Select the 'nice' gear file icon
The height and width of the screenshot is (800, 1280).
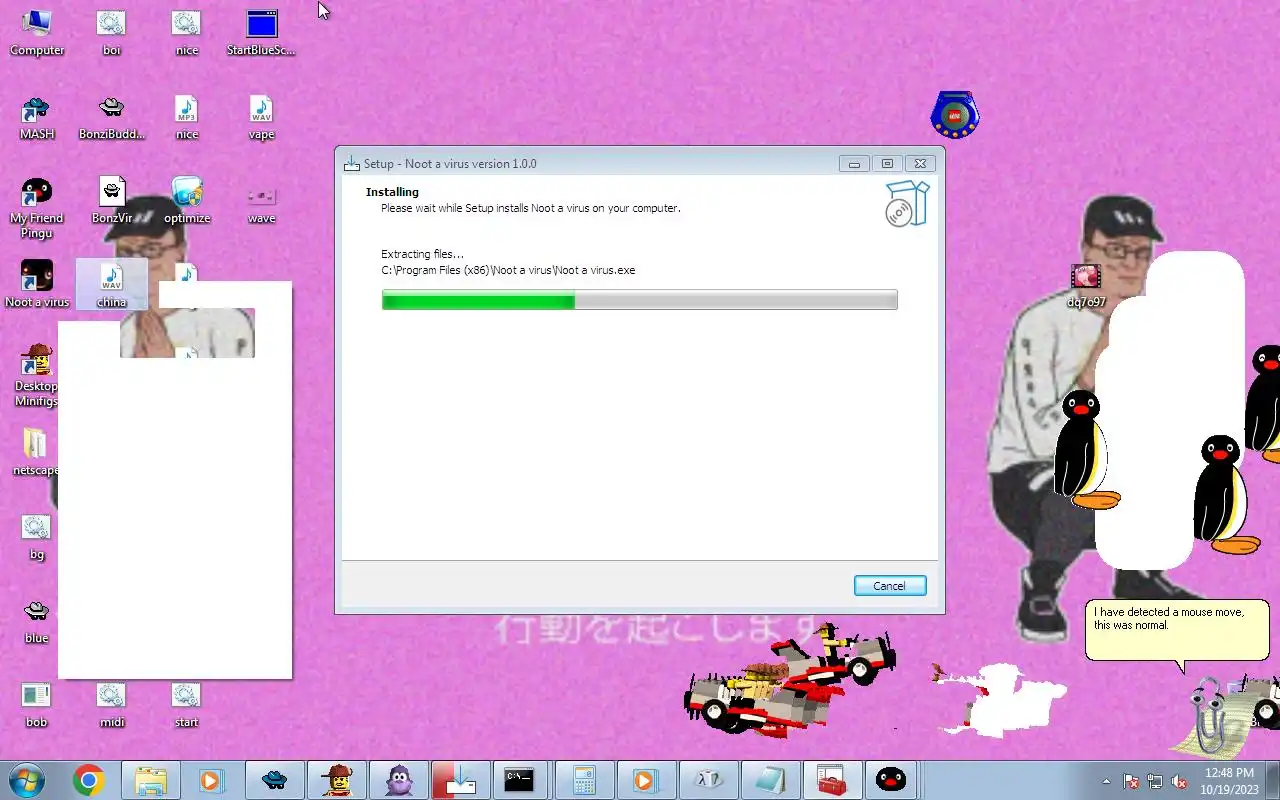point(187,32)
